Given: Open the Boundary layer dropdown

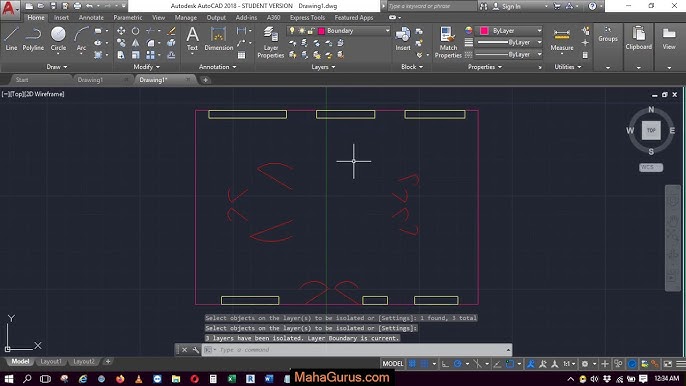Looking at the screenshot, I should click(x=354, y=31).
